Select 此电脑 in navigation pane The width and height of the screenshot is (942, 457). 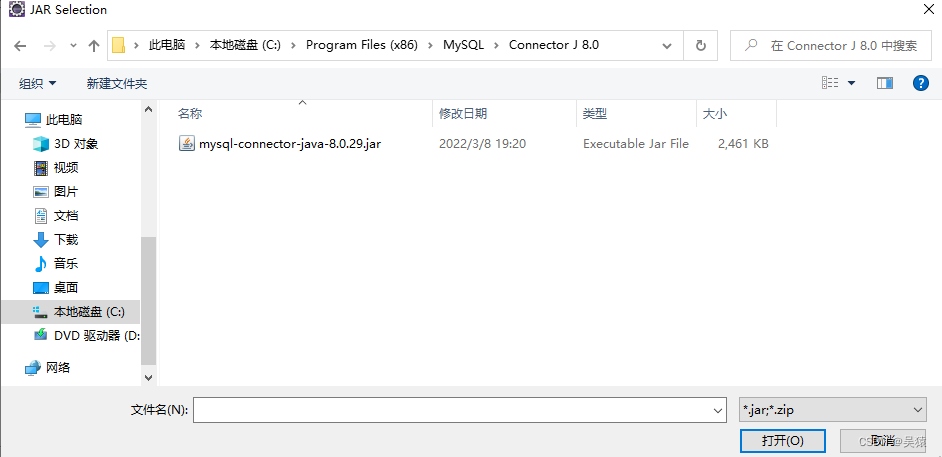tap(64, 120)
